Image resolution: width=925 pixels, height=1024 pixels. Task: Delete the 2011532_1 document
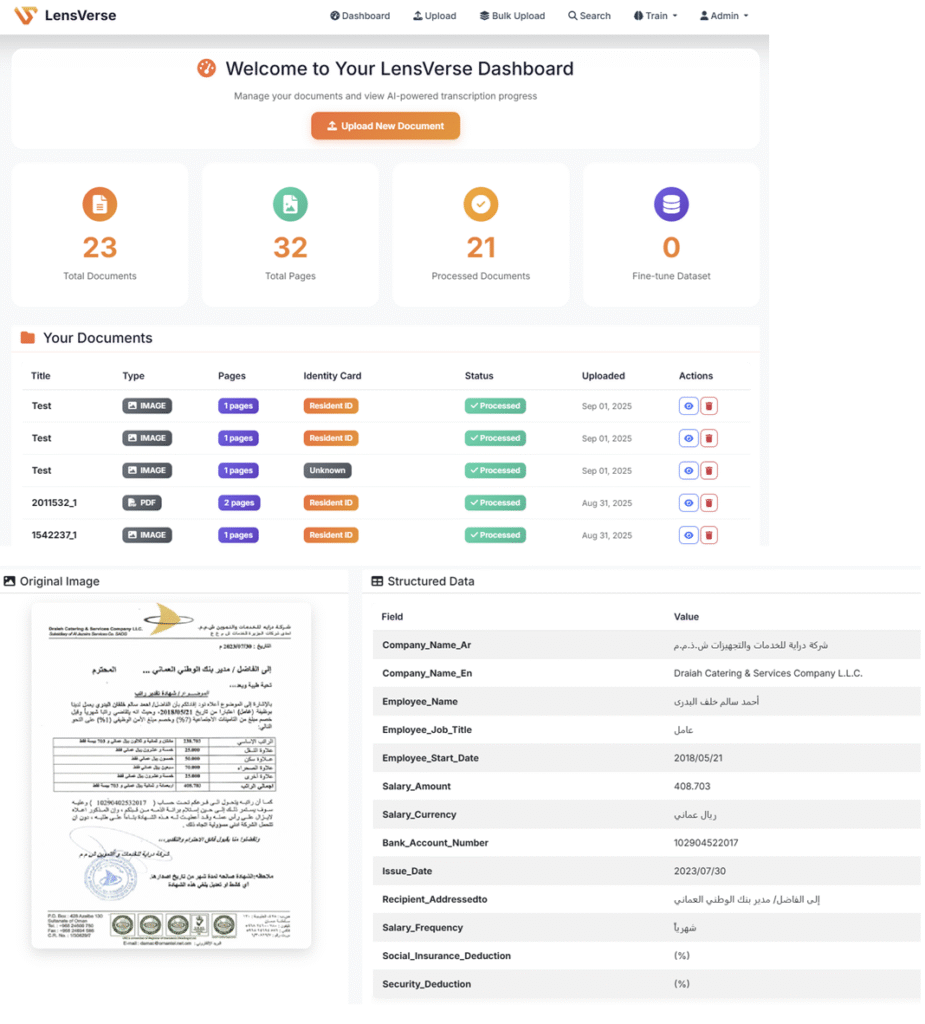(709, 503)
